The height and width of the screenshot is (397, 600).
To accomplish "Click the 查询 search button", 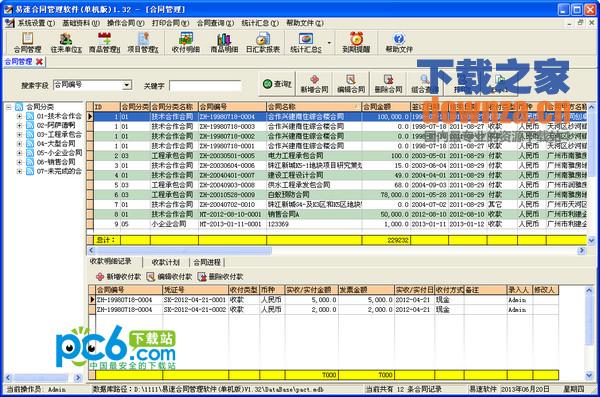I will pos(277,83).
